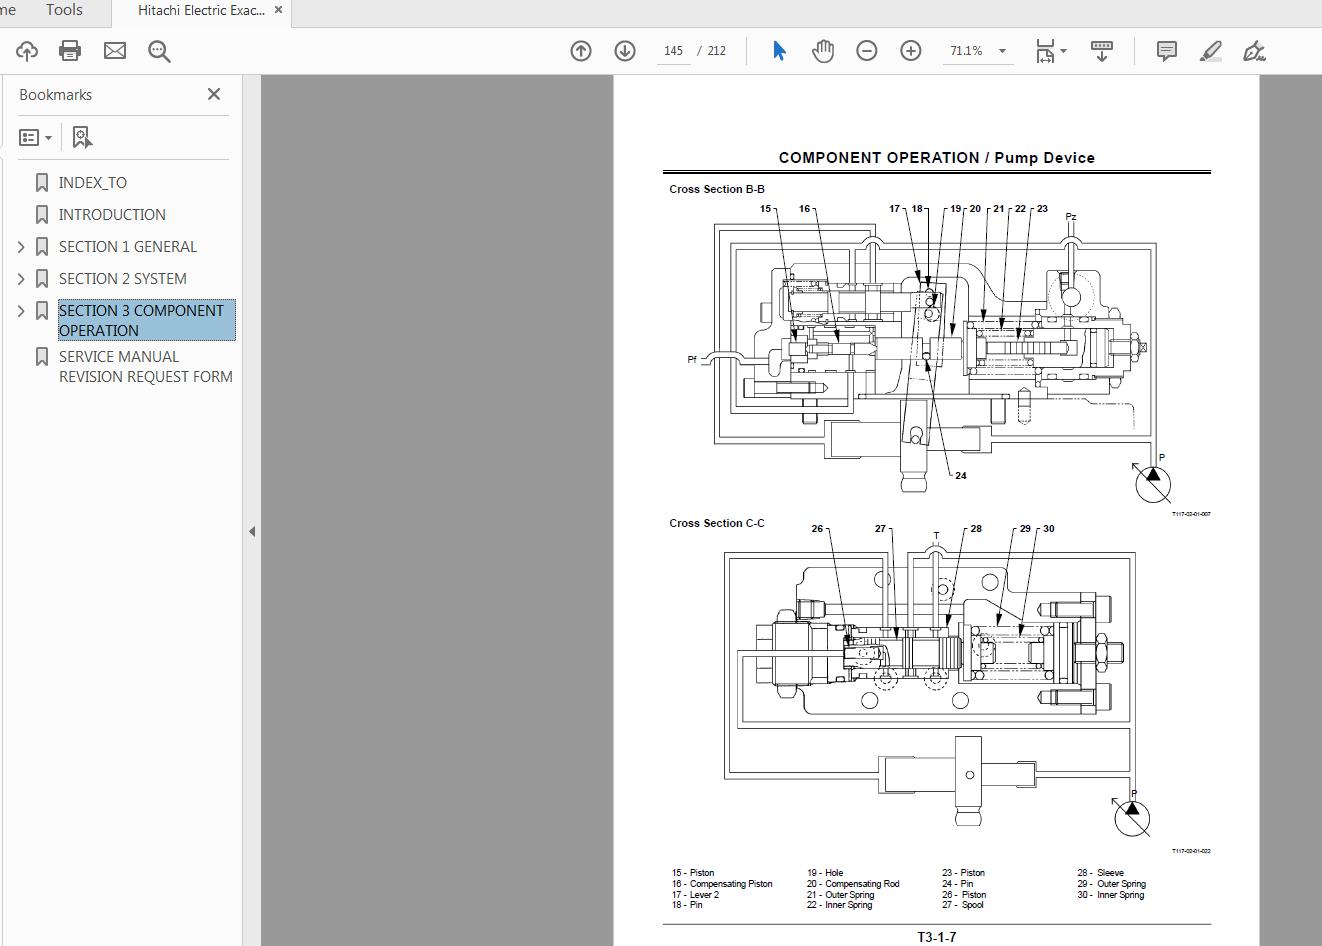Open the find text magnifier tool

pos(159,51)
